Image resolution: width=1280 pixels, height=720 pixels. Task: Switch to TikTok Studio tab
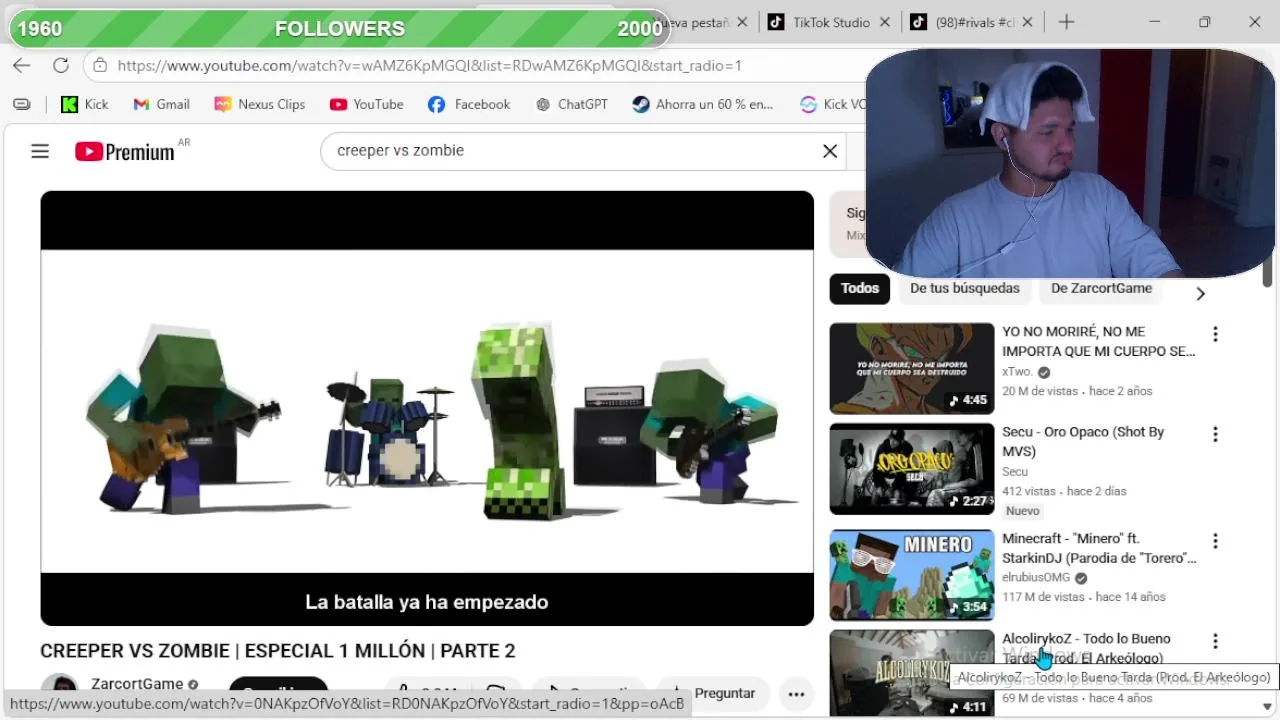[x=820, y=22]
